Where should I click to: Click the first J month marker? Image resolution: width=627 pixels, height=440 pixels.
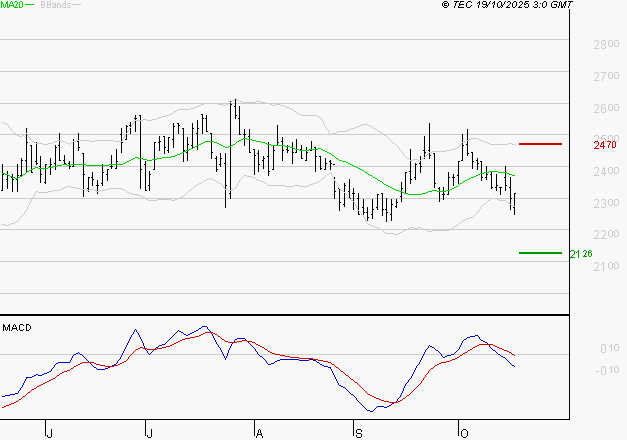click(49, 434)
